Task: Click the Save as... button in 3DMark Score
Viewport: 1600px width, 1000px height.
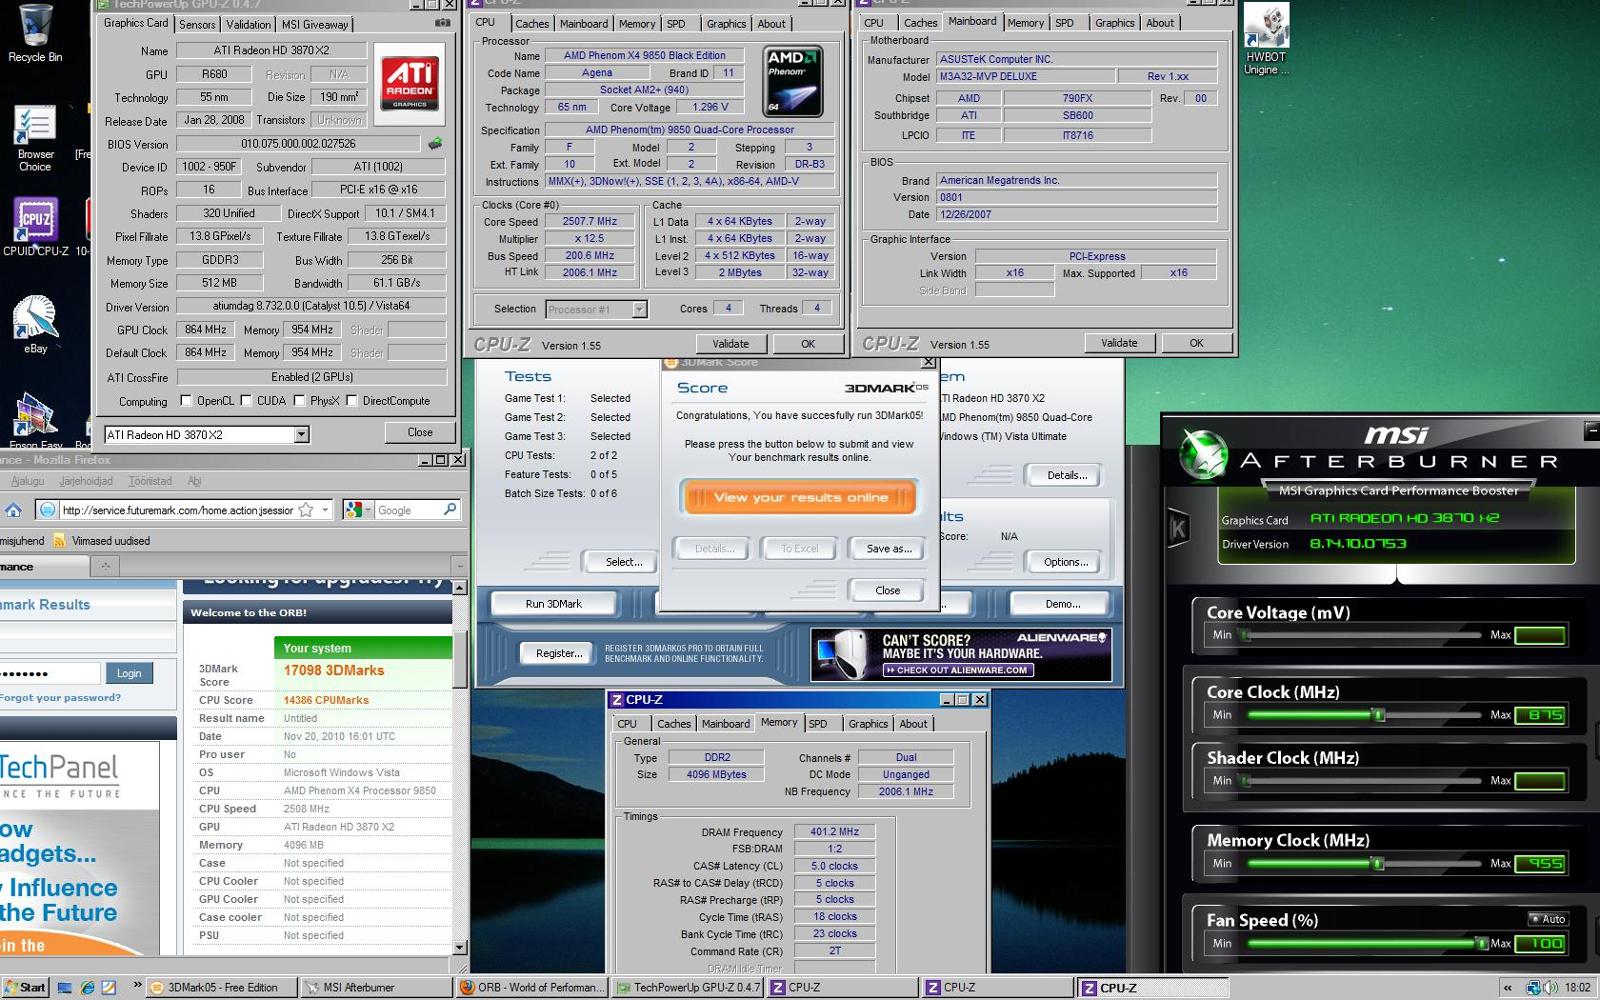Action: pos(888,549)
